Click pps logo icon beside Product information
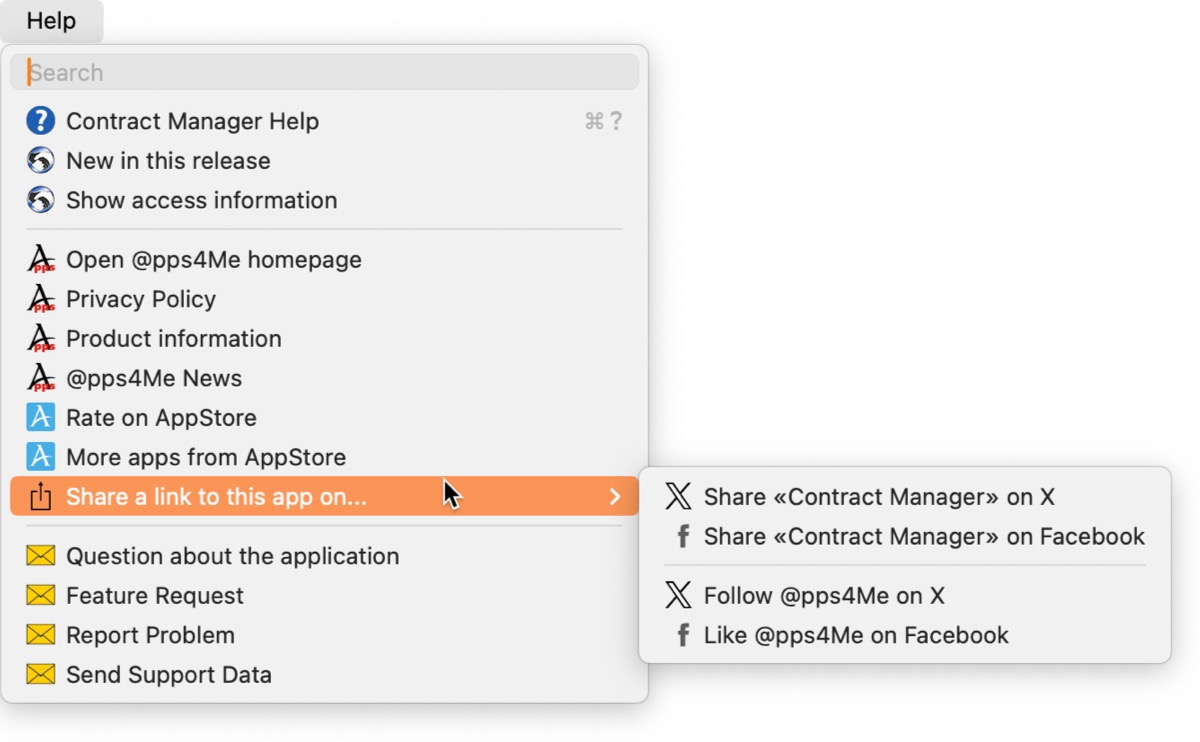 pos(40,339)
